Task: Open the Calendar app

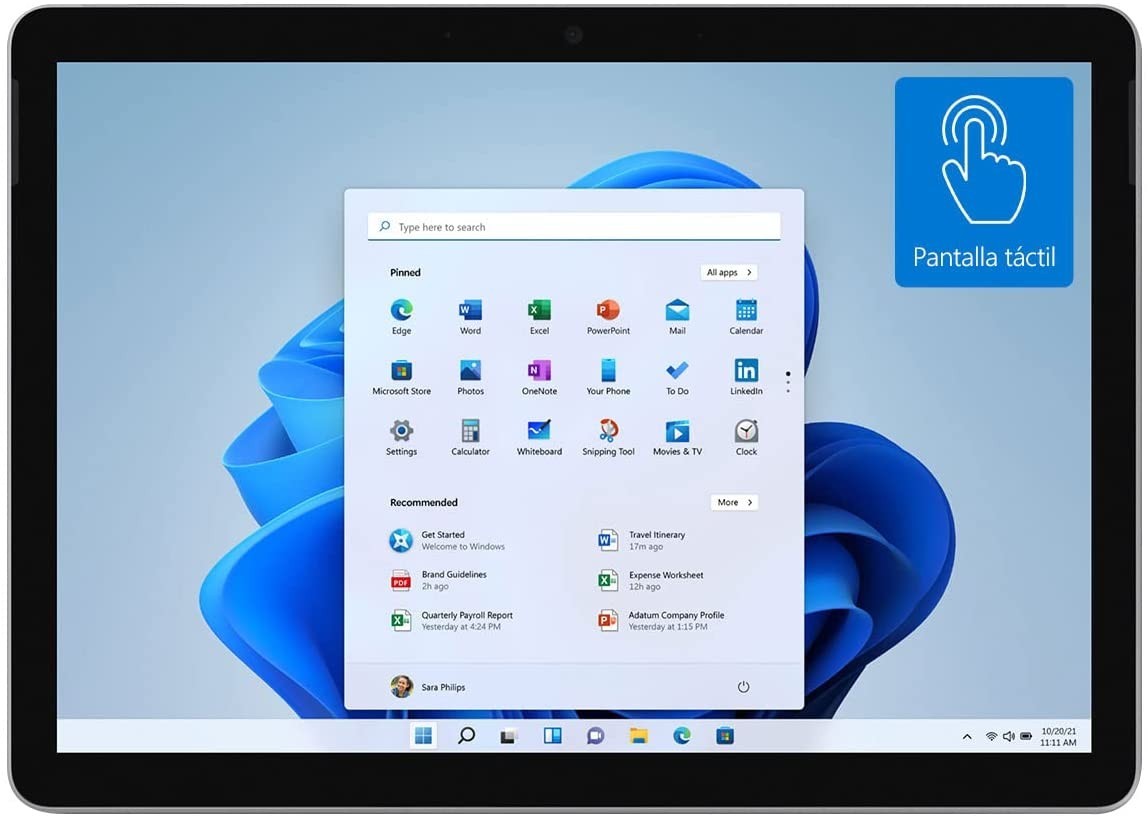Action: [746, 316]
